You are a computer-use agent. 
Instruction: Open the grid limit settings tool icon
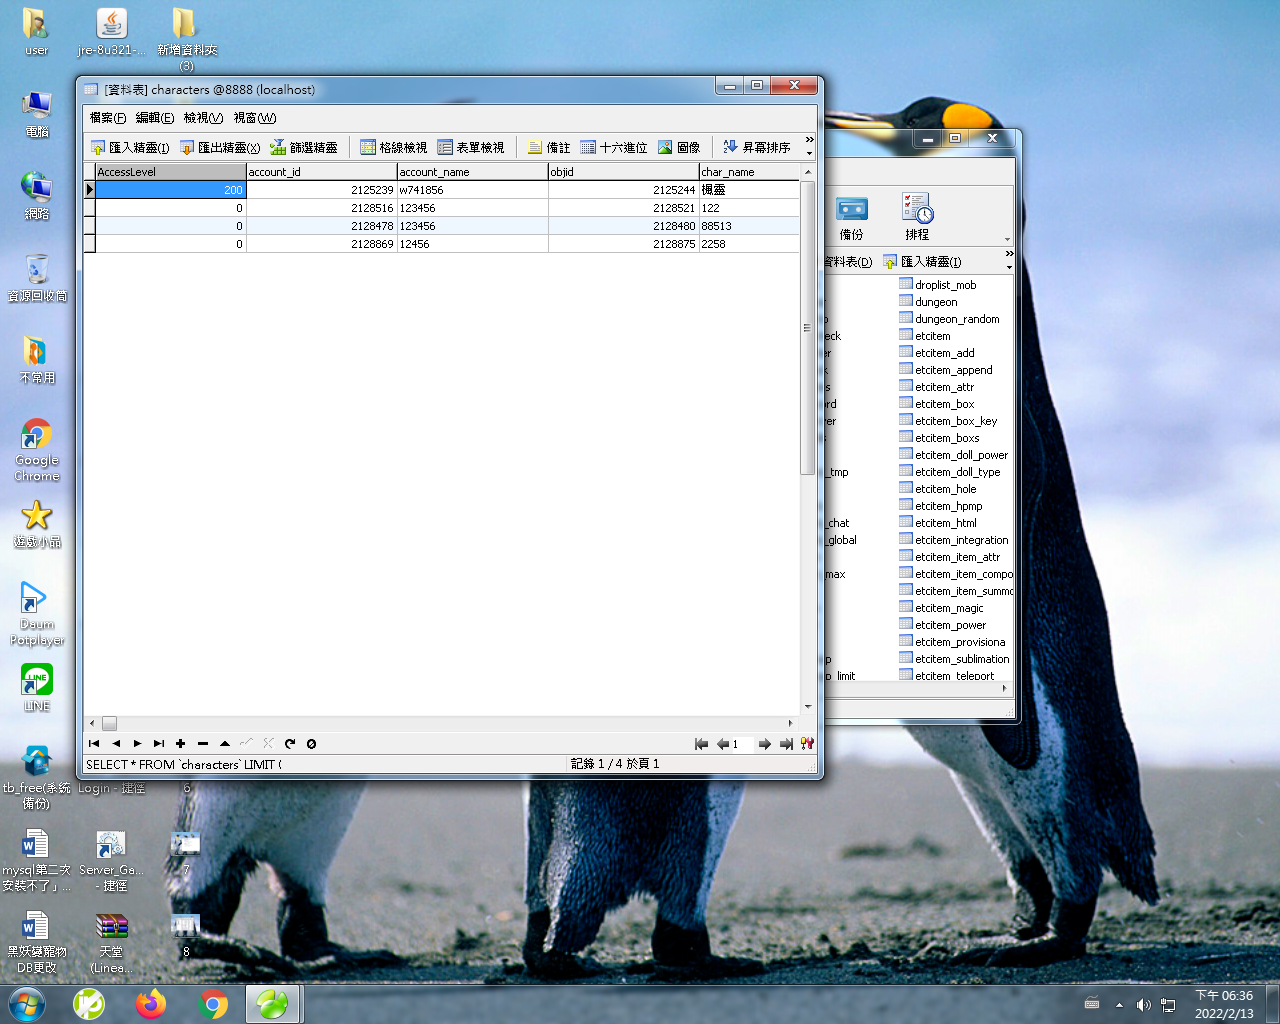click(807, 744)
